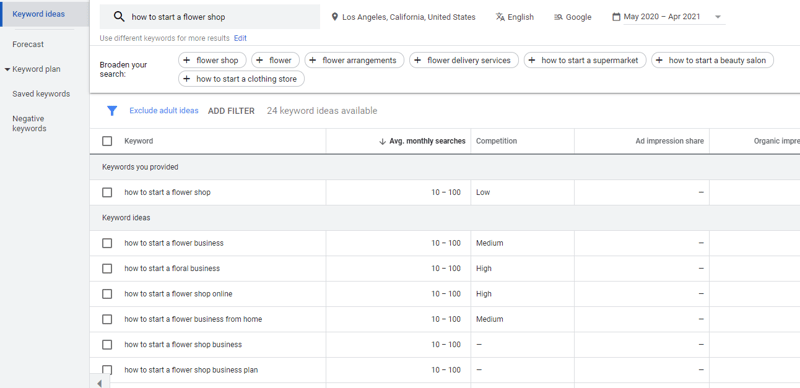Check the 'how to start a floral business' row
Image resolution: width=800 pixels, height=388 pixels.
(107, 269)
